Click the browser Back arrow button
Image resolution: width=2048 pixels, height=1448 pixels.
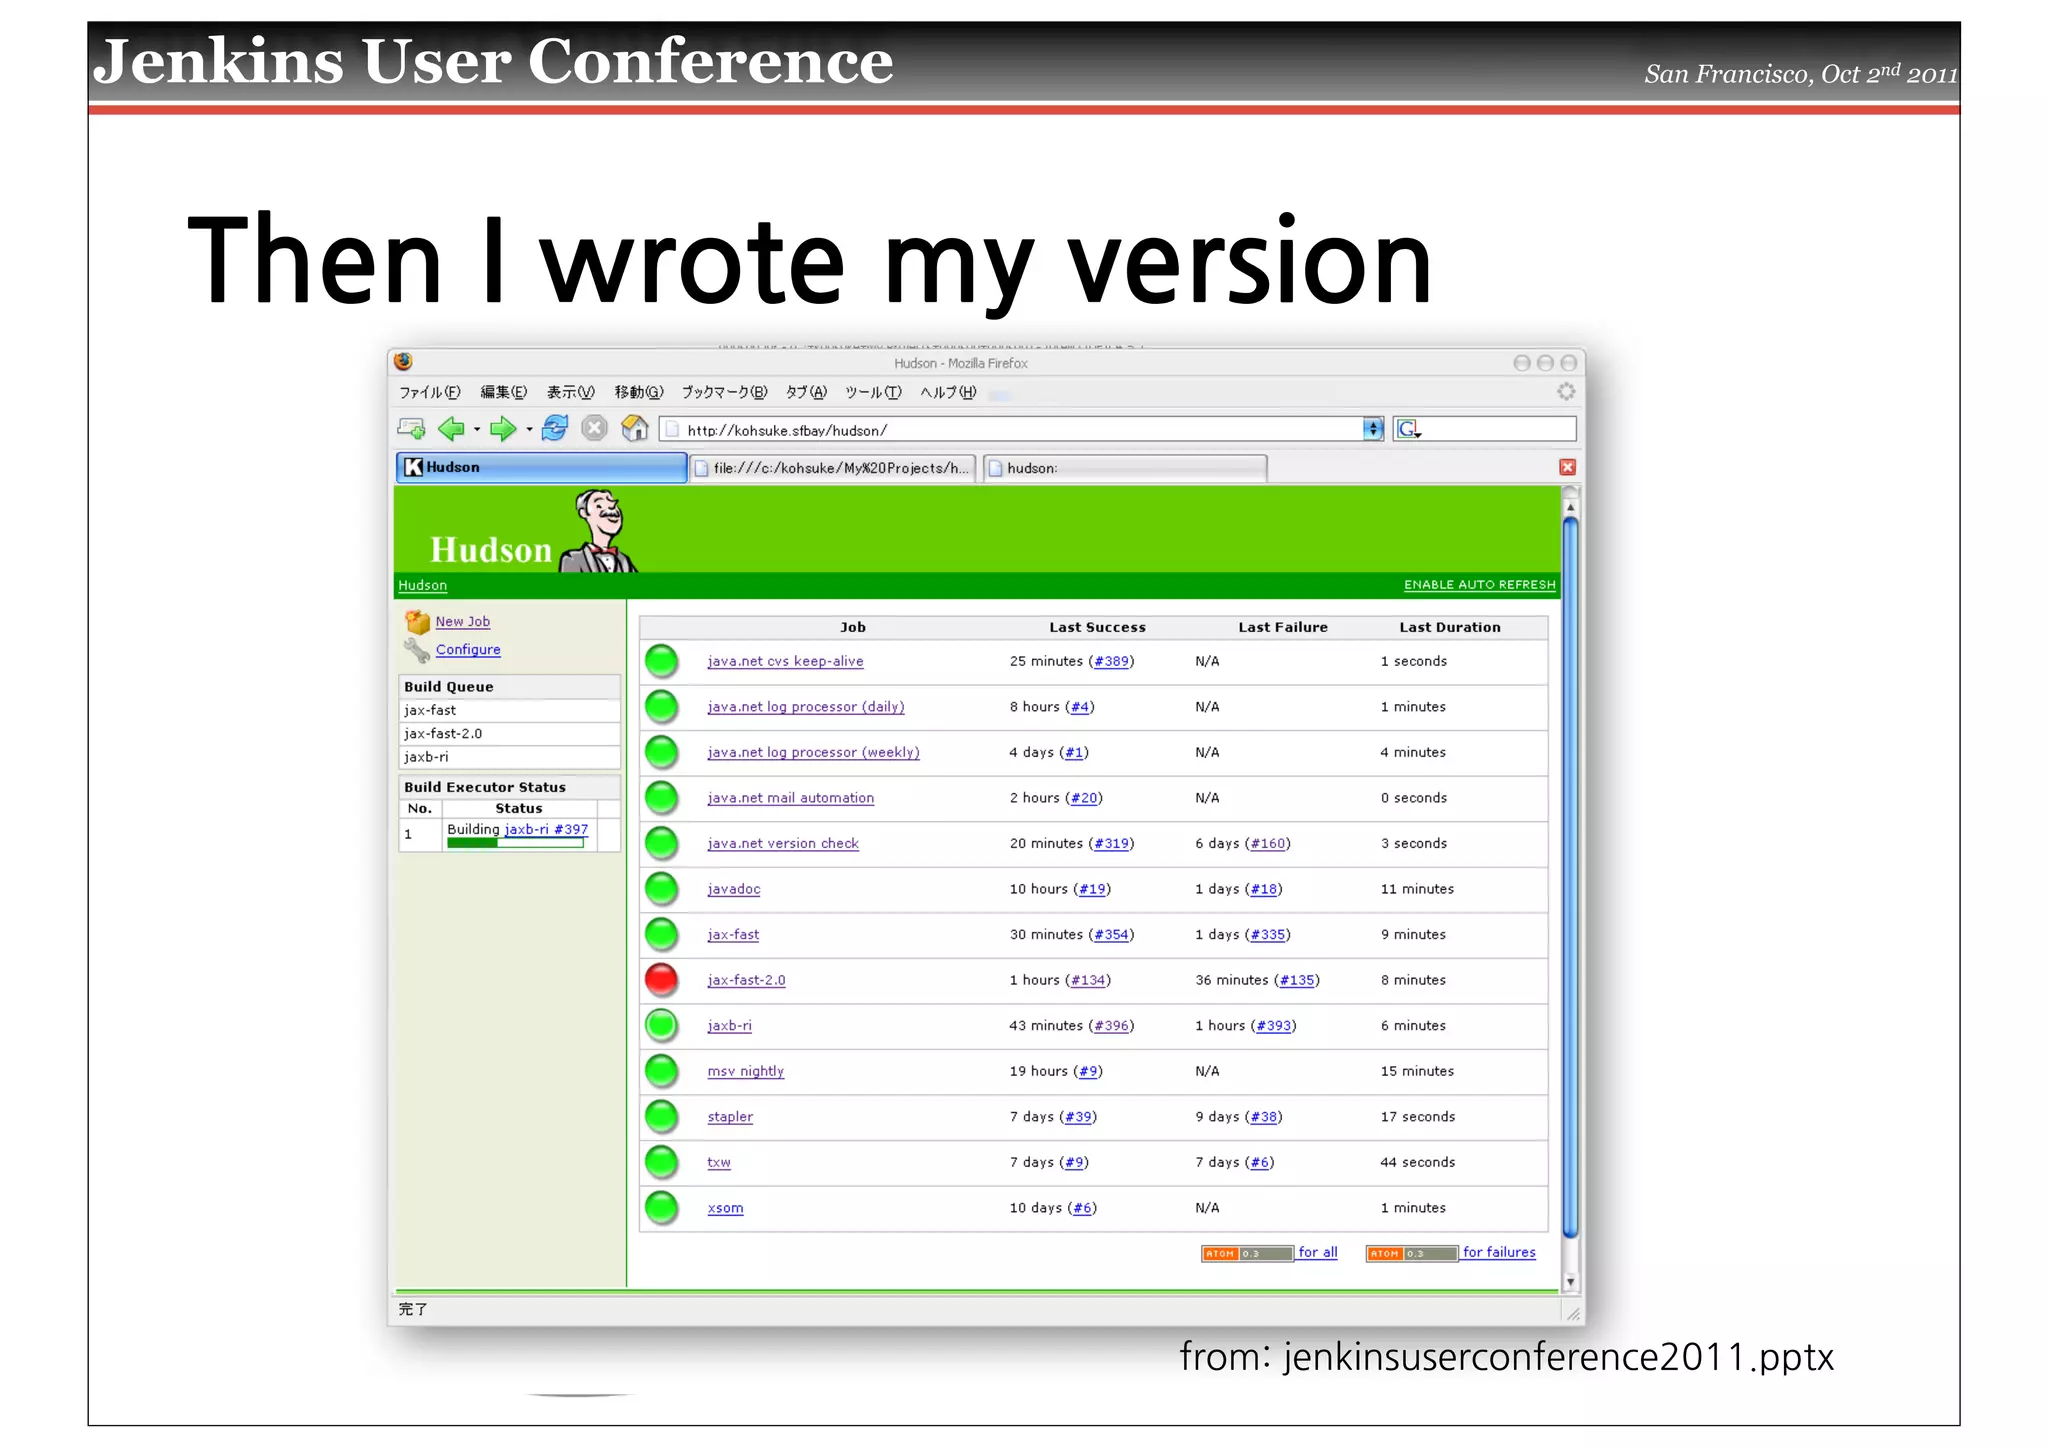pos(451,429)
